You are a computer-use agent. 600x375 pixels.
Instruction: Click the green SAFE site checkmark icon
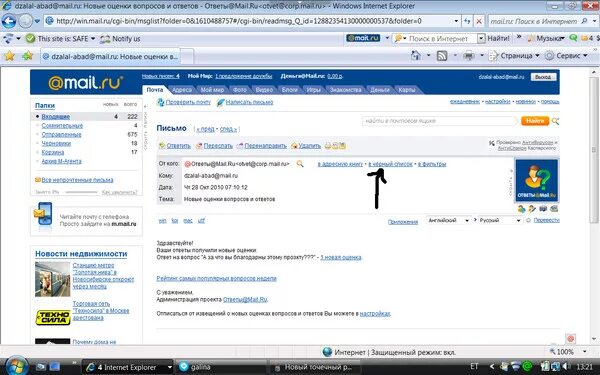click(x=31, y=39)
